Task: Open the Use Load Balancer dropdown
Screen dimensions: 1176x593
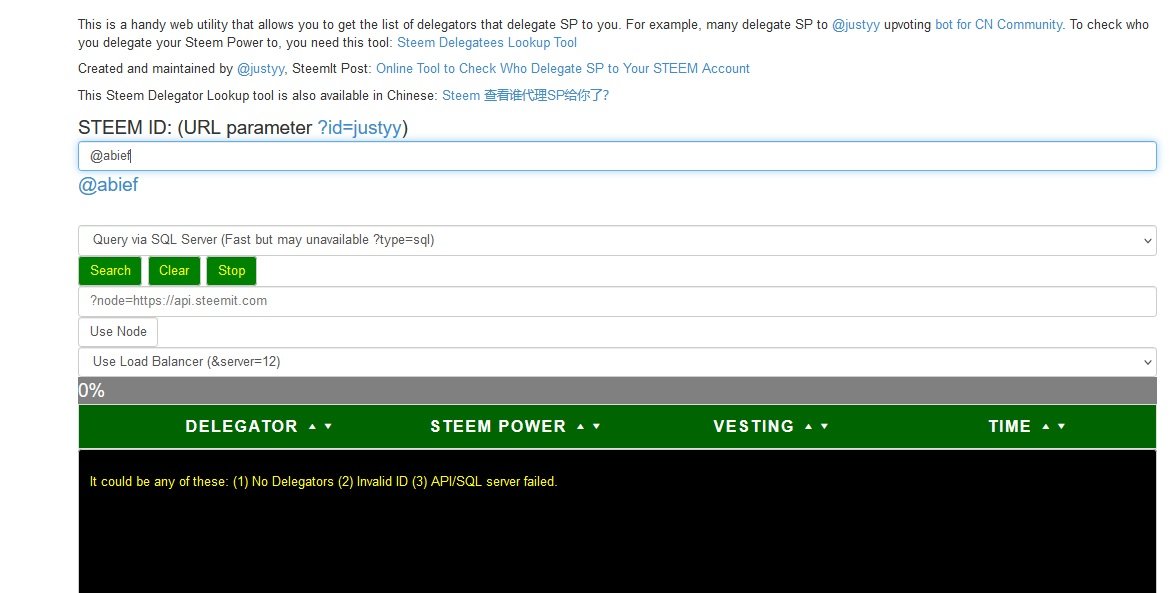Action: (617, 362)
